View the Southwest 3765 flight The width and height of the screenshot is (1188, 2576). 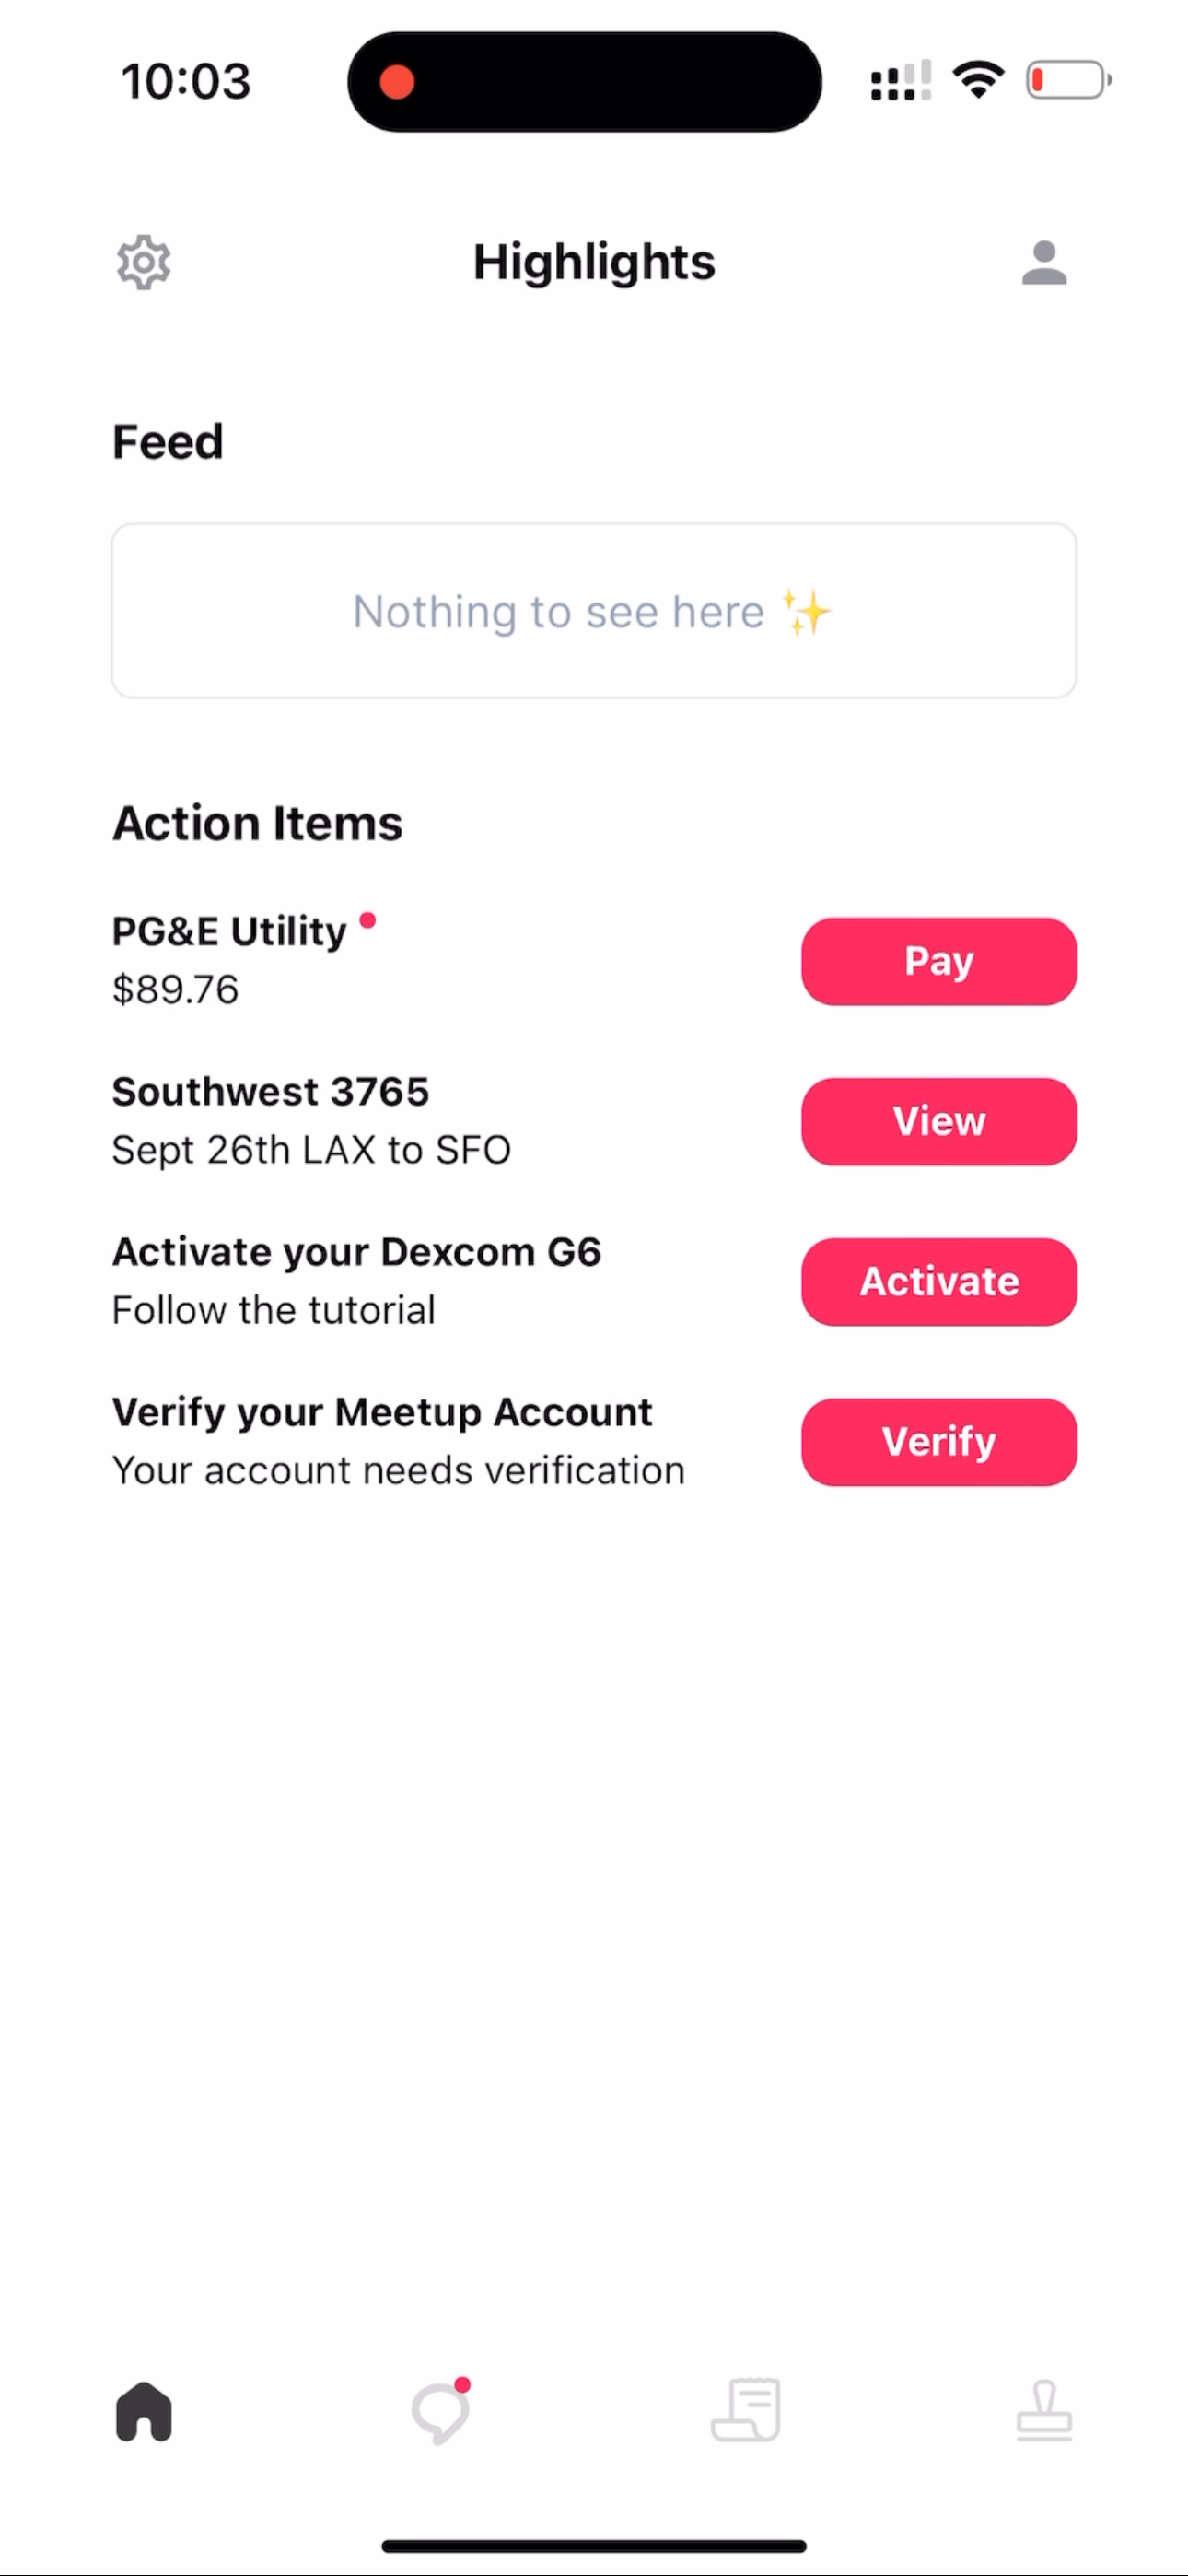point(938,1121)
